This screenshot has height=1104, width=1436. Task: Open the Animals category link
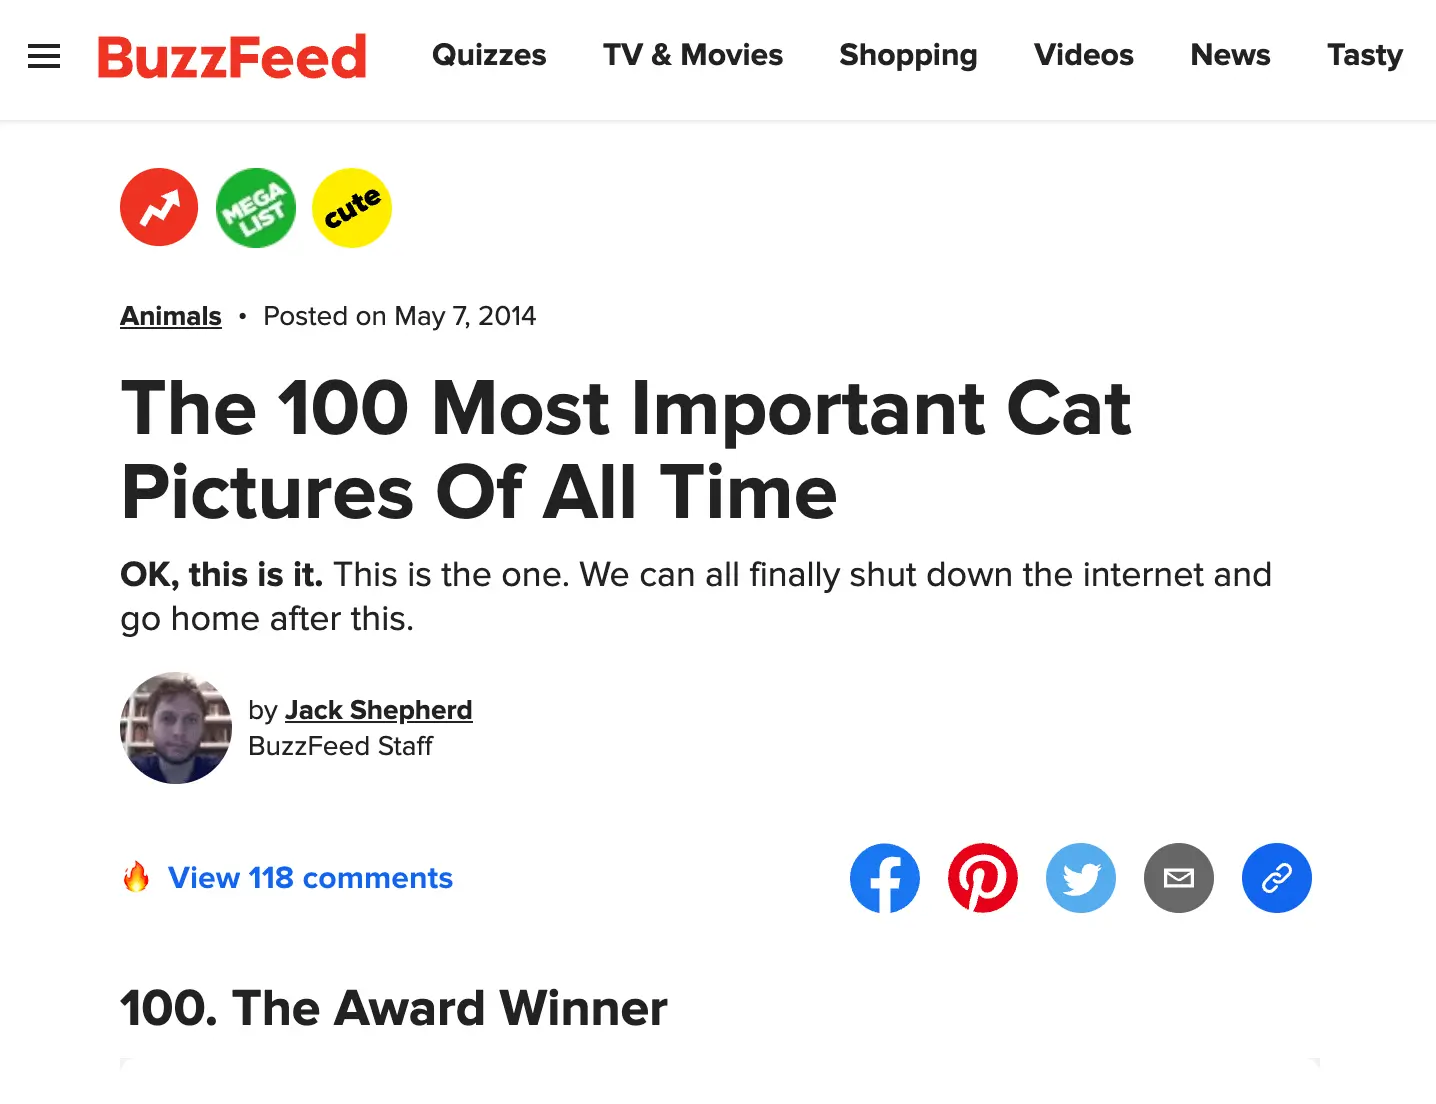(170, 315)
